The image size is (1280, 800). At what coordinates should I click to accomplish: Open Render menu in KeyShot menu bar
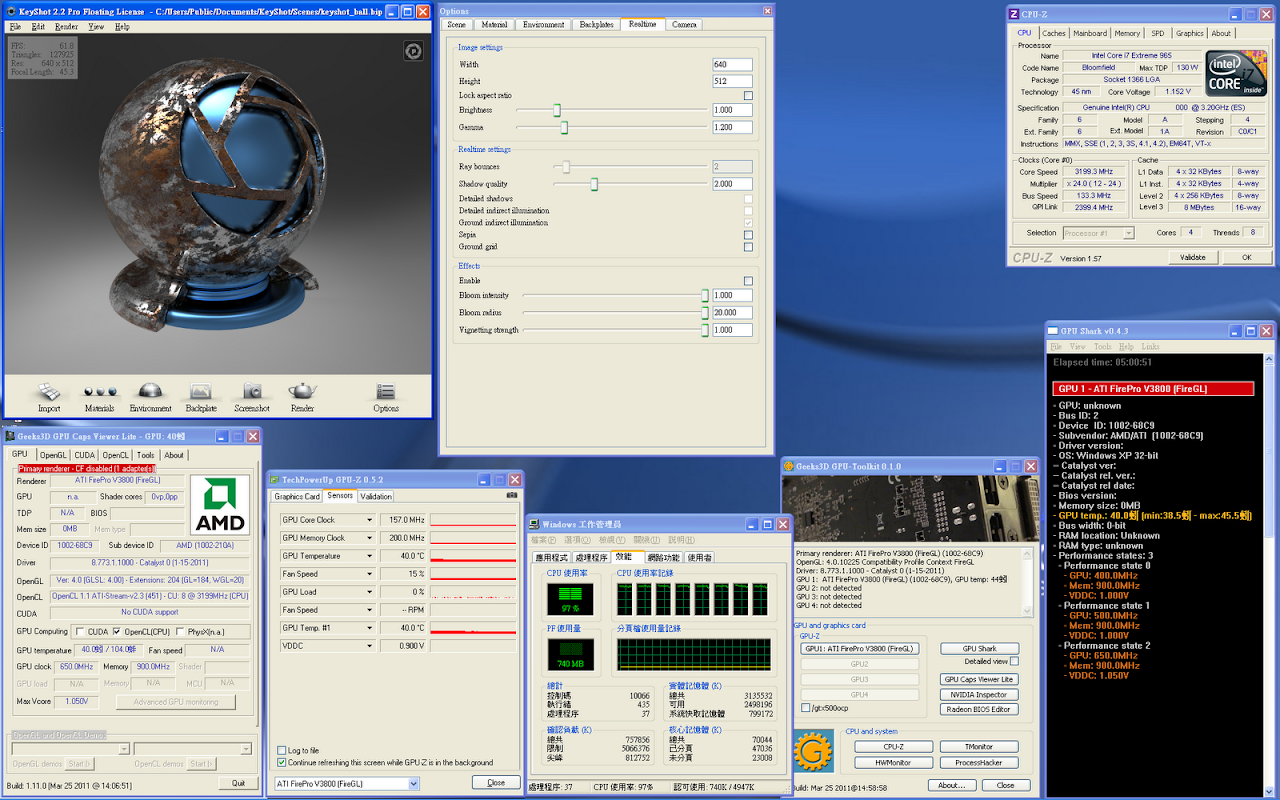pos(67,27)
